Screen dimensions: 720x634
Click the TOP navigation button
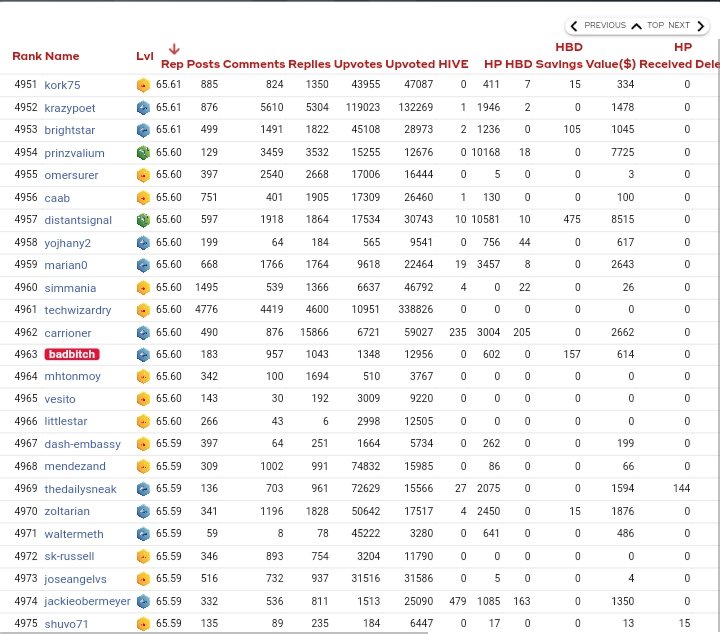click(x=655, y=25)
